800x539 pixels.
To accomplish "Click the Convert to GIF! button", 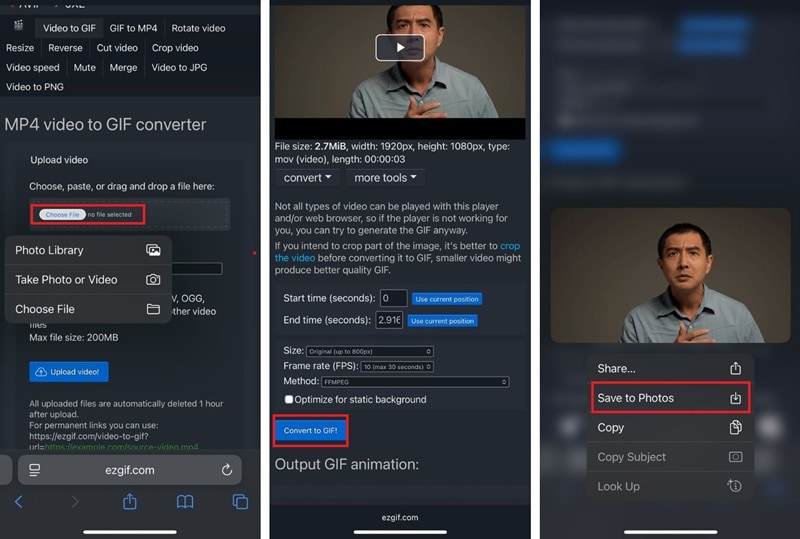I will coord(310,430).
